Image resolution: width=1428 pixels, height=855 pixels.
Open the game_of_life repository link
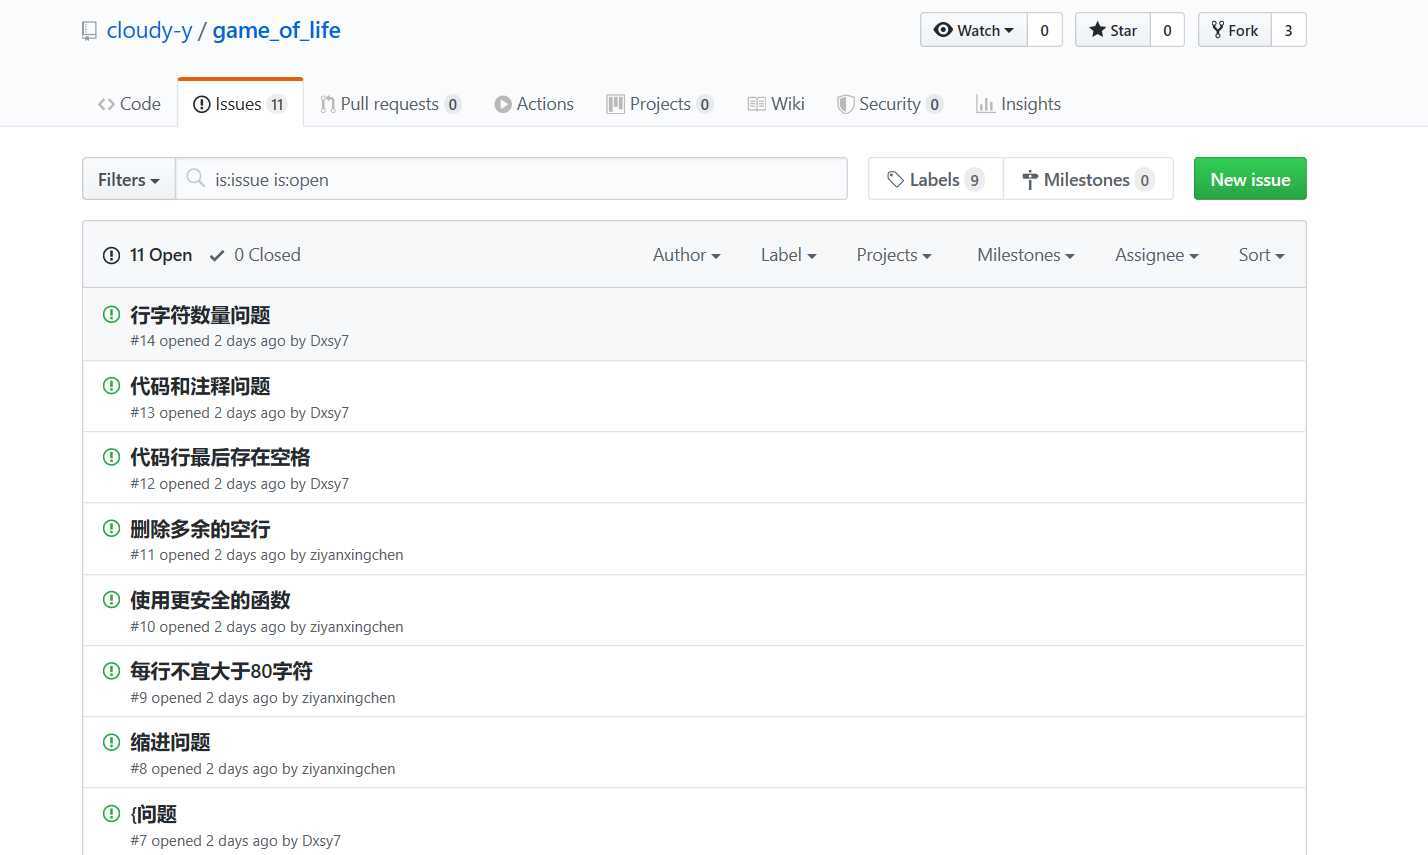[x=276, y=31]
